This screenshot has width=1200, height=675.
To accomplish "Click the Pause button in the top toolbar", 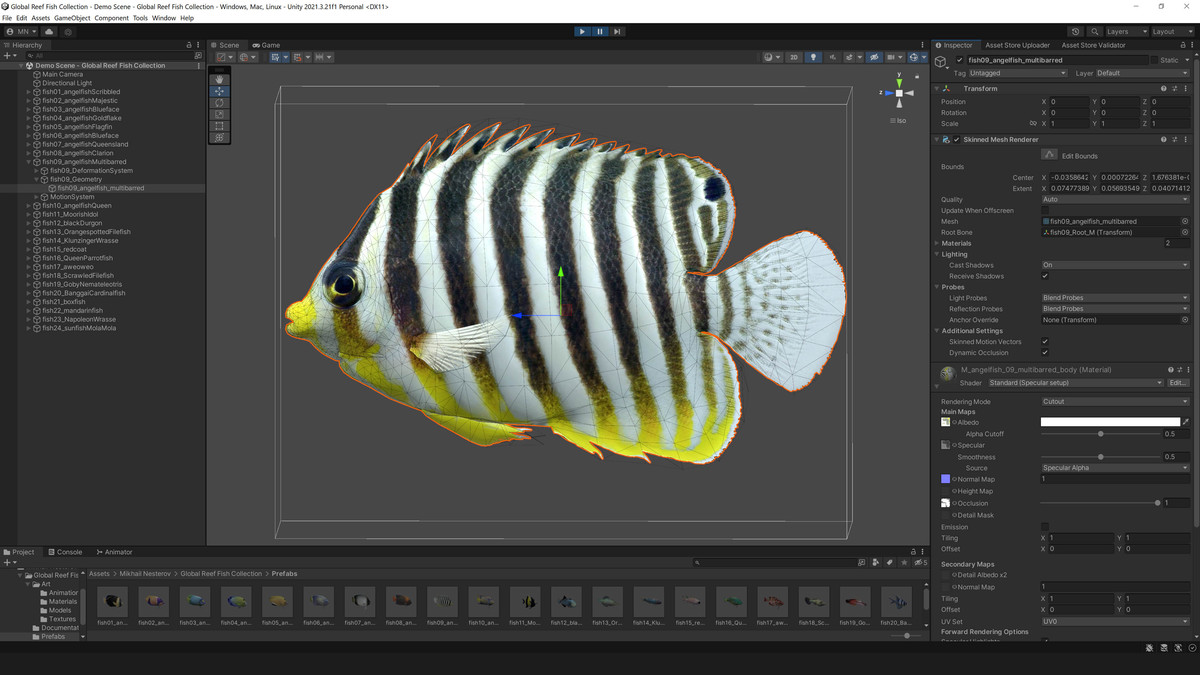I will click(599, 31).
